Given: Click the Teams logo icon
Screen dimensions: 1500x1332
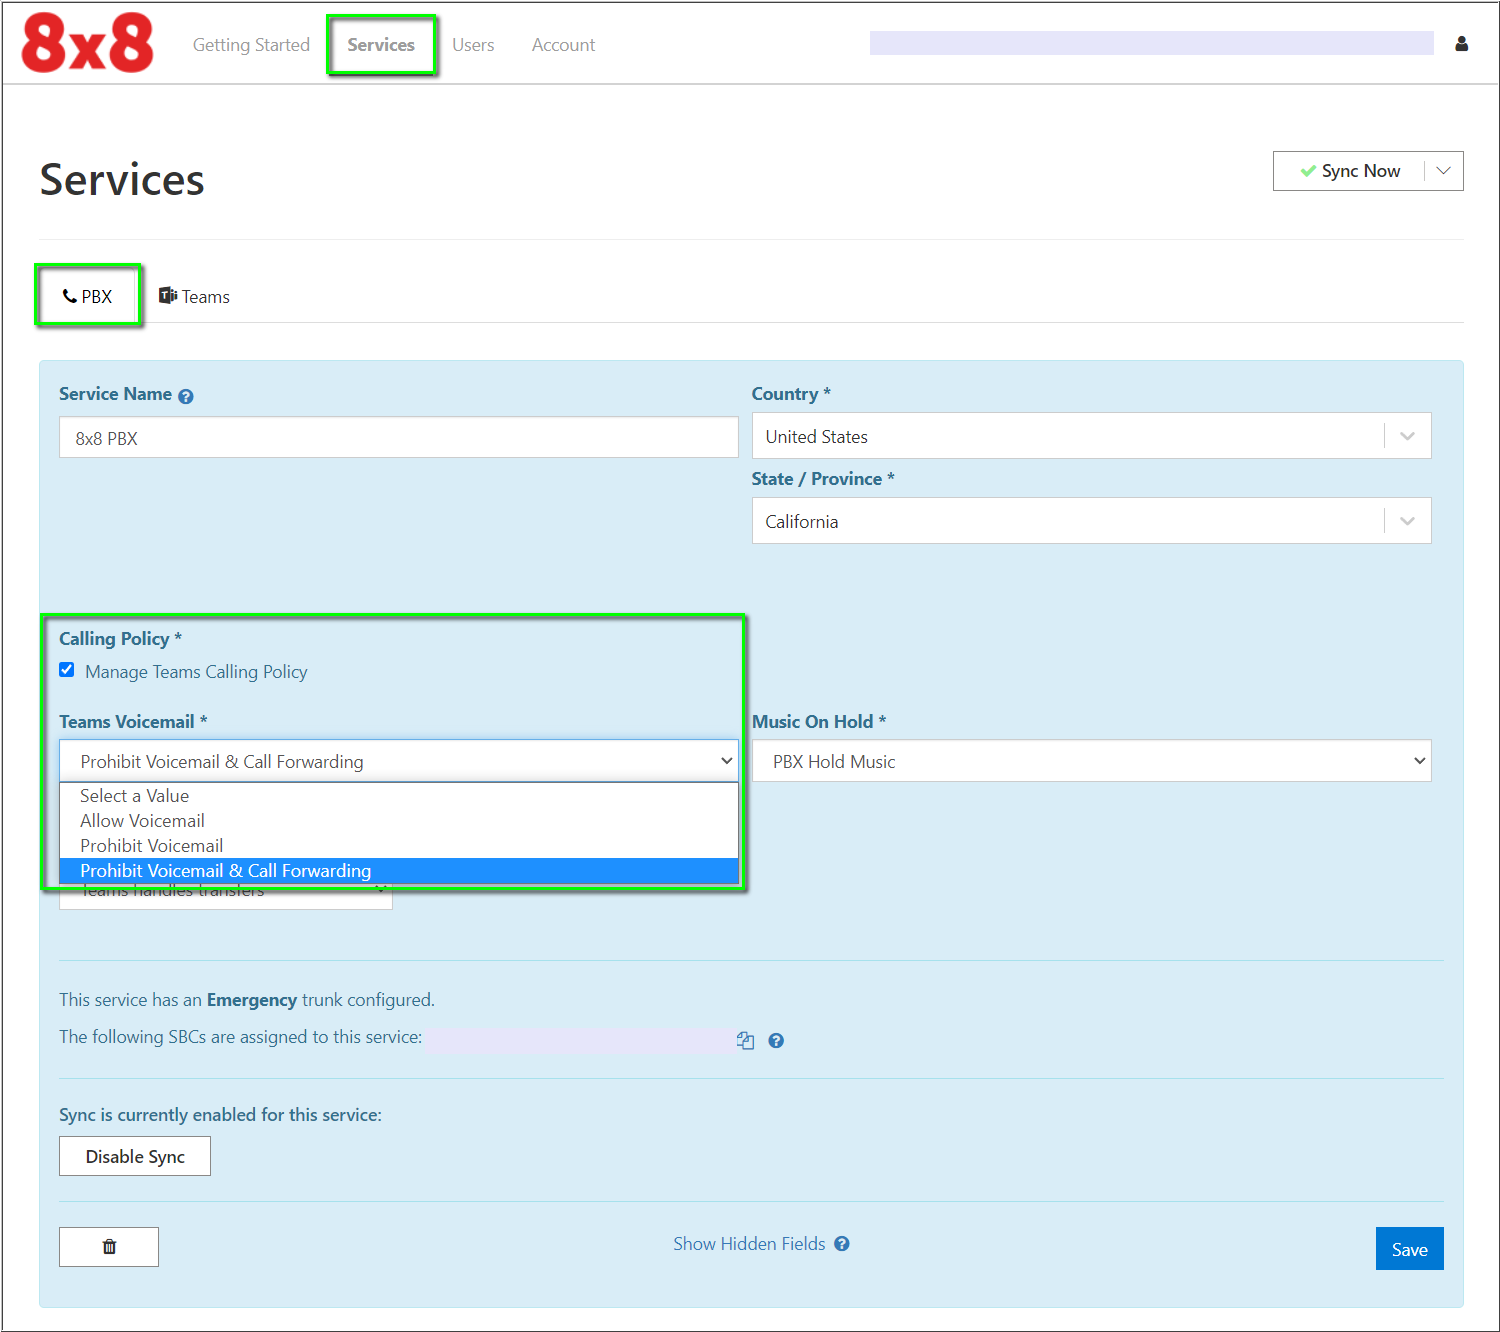Looking at the screenshot, I should click(168, 295).
